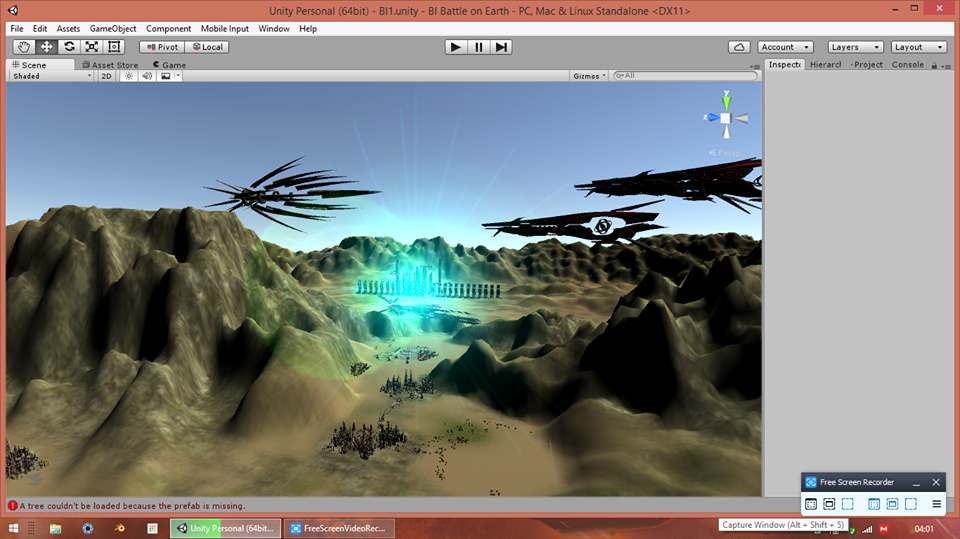Switch to the Hierarchy tab
The width and height of the screenshot is (960, 539).
(x=825, y=65)
